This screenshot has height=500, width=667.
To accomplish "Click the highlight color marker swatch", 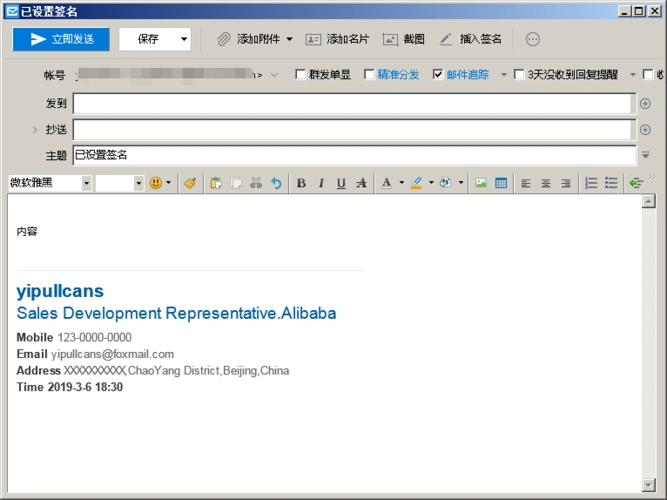I will click(x=417, y=183).
